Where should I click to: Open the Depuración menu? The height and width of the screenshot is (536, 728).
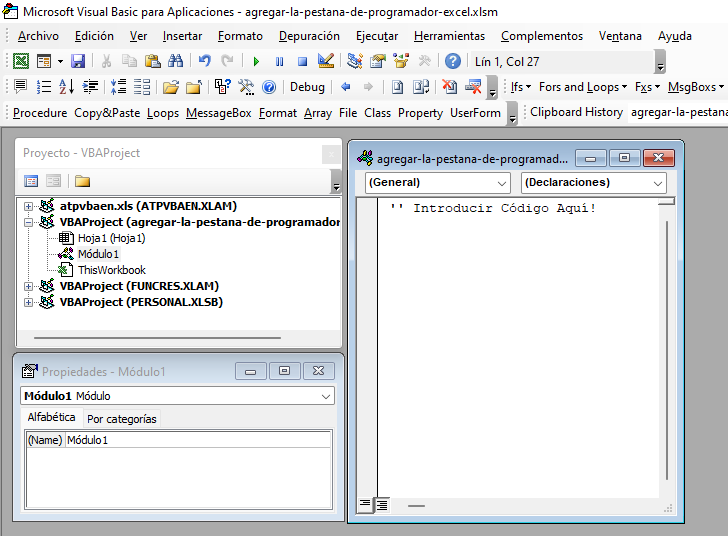pyautogui.click(x=309, y=36)
